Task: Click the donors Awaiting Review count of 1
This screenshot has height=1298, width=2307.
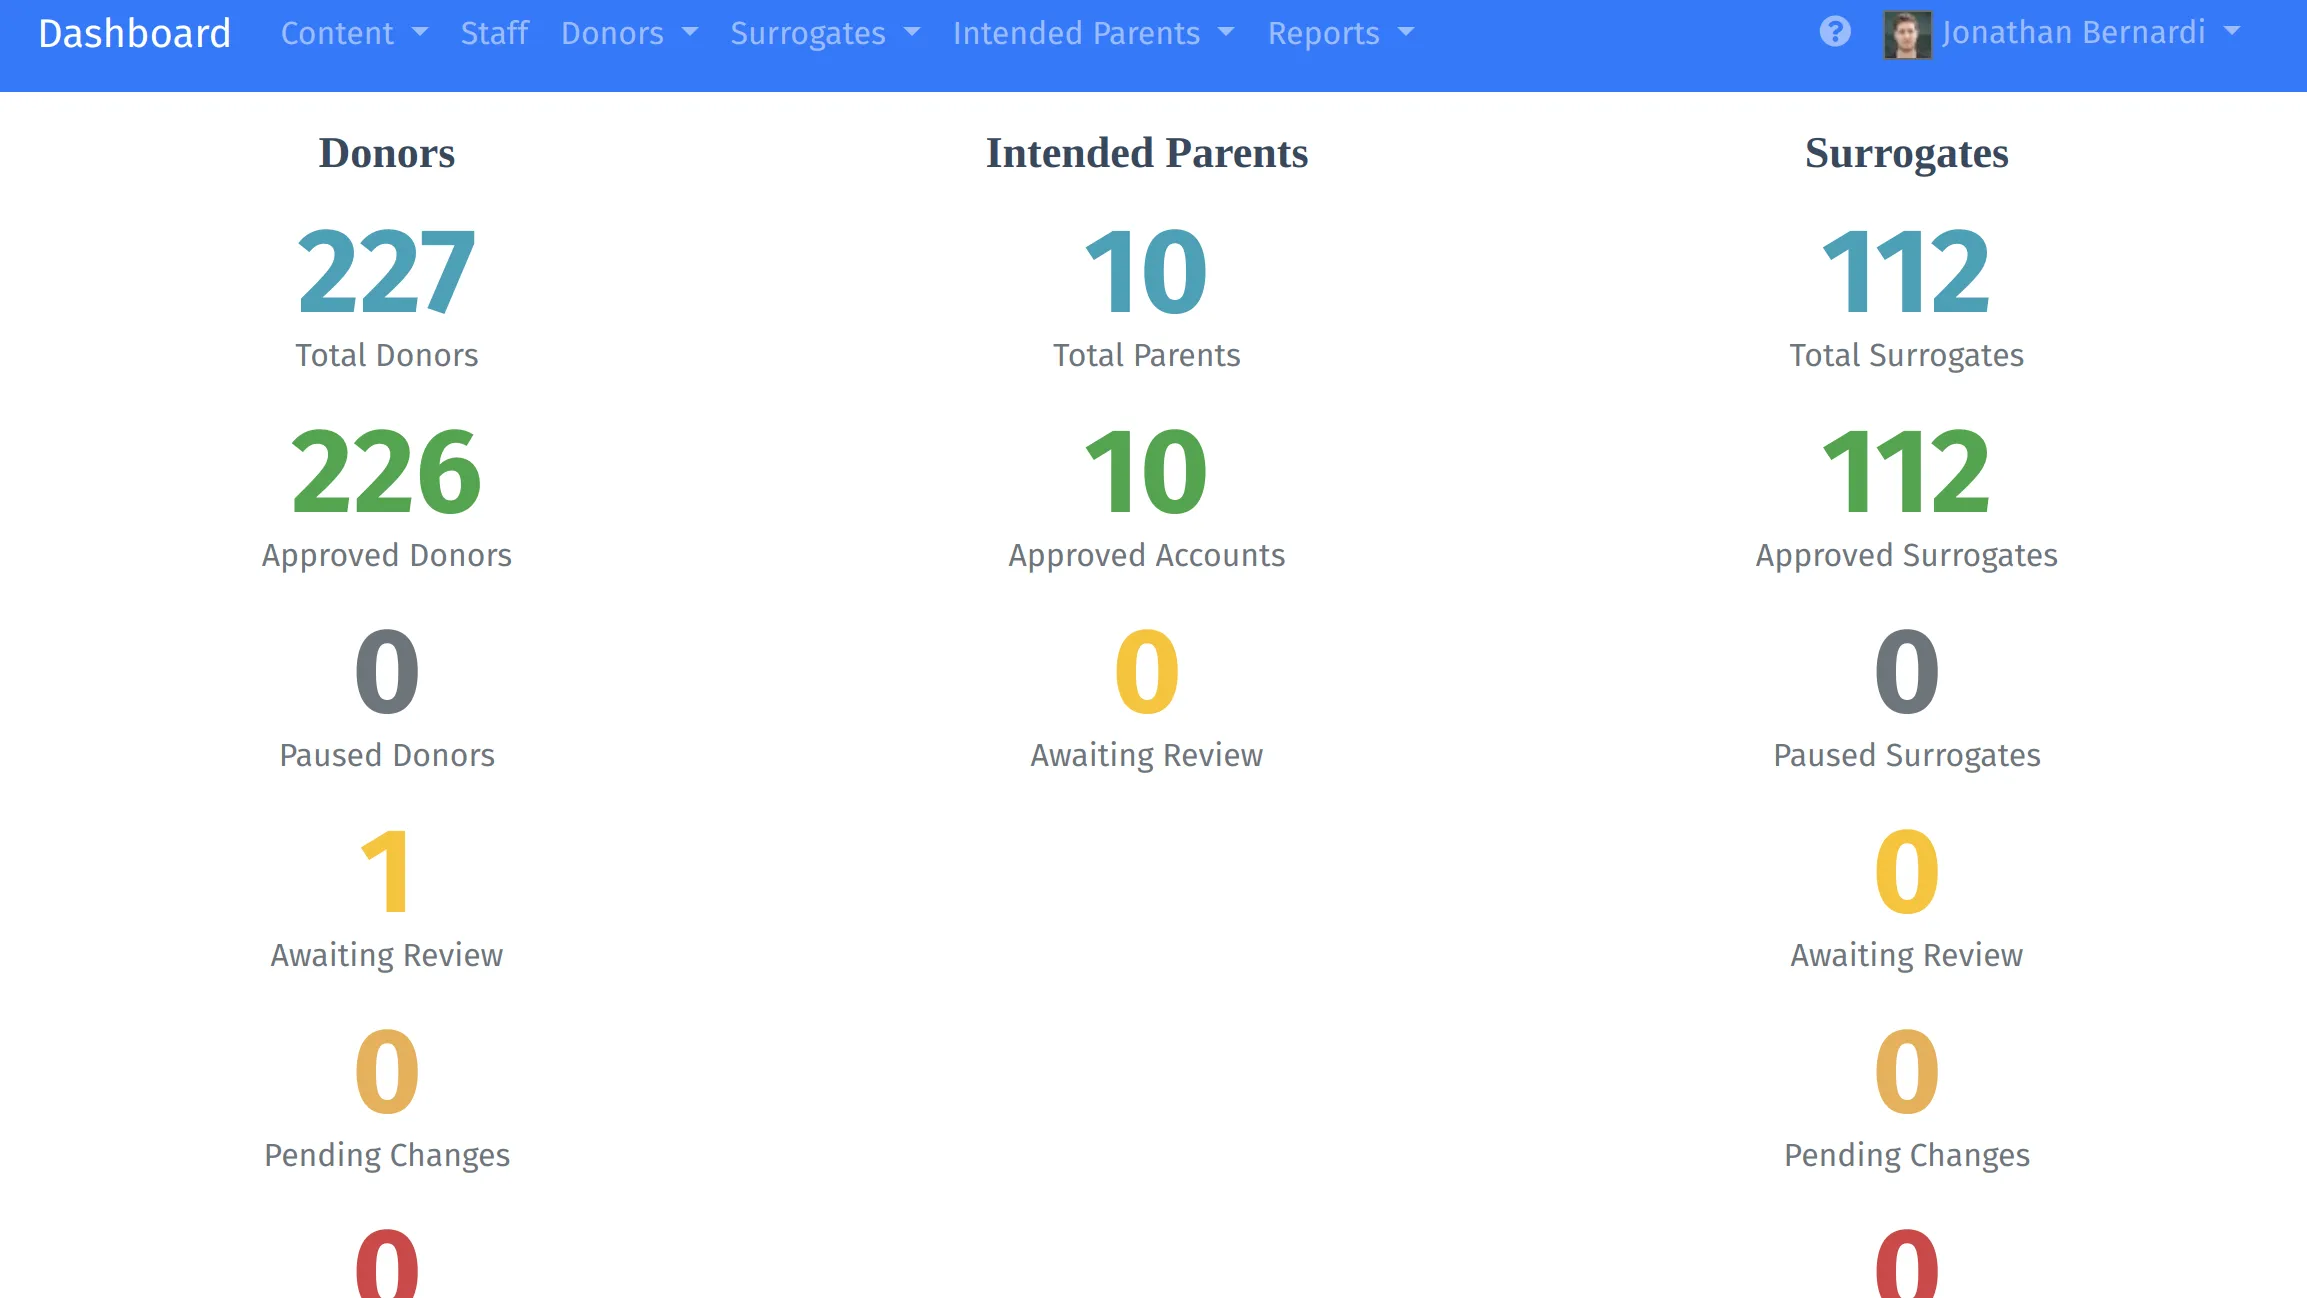Action: [386, 871]
